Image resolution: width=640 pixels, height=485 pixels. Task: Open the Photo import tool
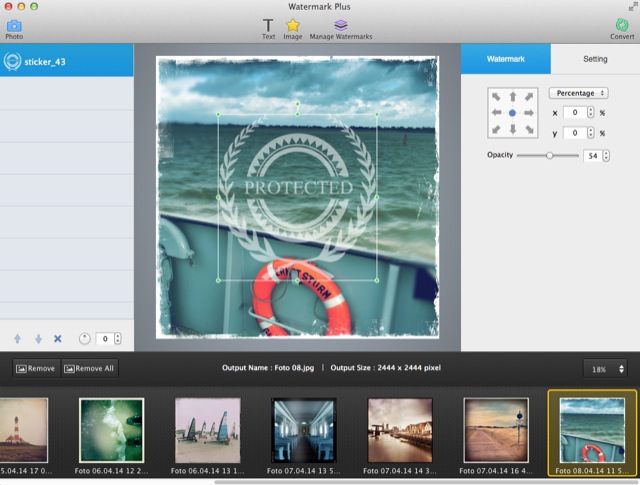click(14, 30)
